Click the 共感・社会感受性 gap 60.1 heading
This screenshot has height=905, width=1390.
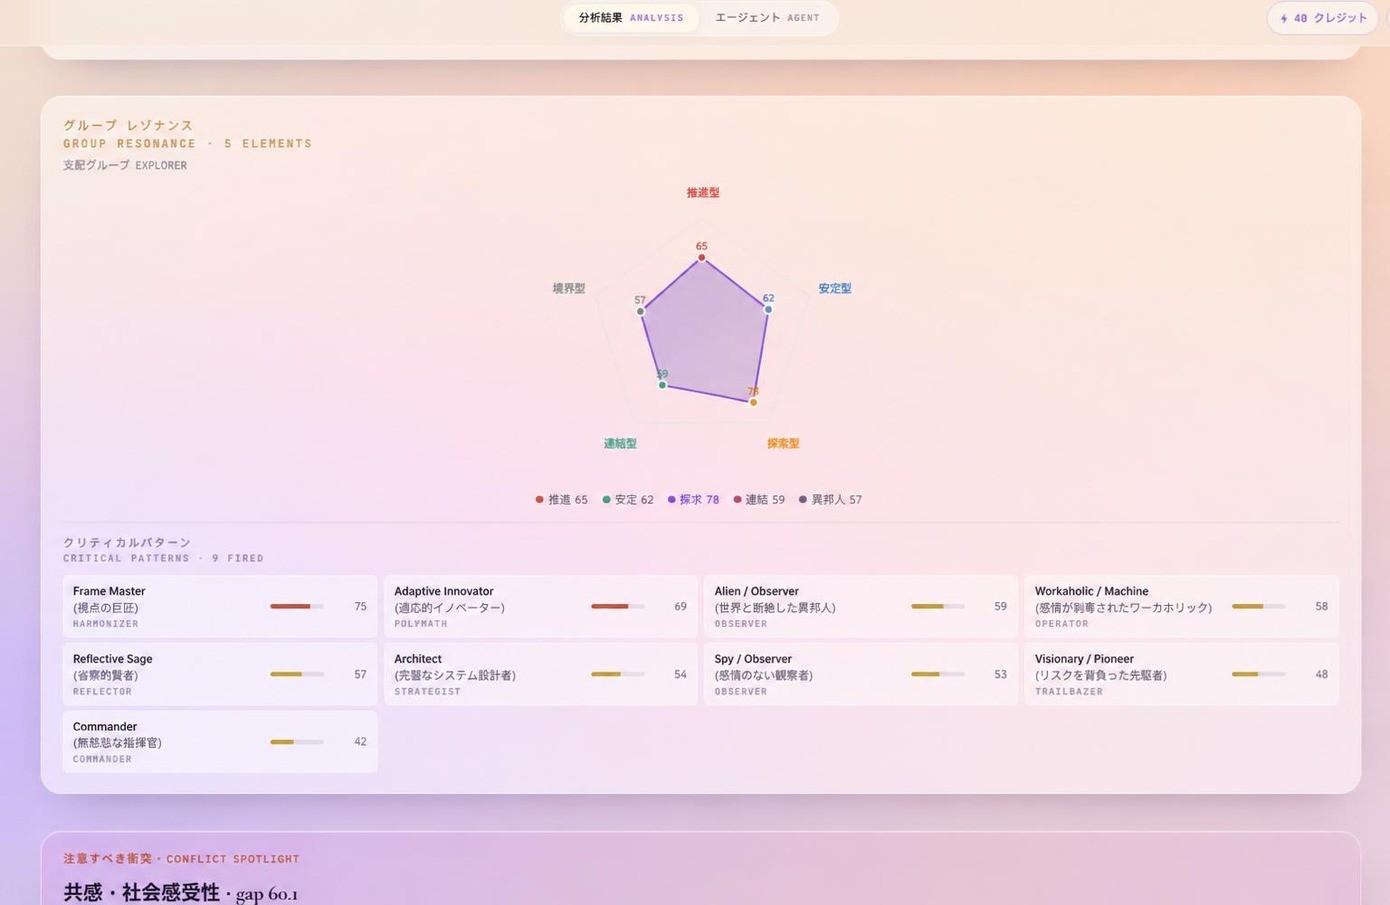[180, 893]
